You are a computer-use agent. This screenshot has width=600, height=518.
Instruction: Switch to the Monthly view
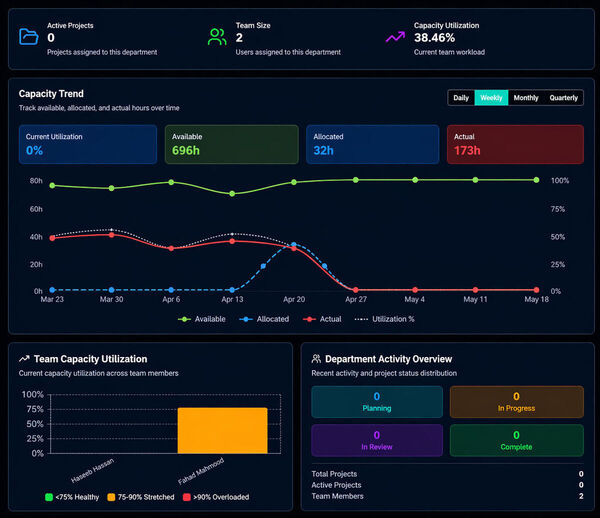(526, 98)
